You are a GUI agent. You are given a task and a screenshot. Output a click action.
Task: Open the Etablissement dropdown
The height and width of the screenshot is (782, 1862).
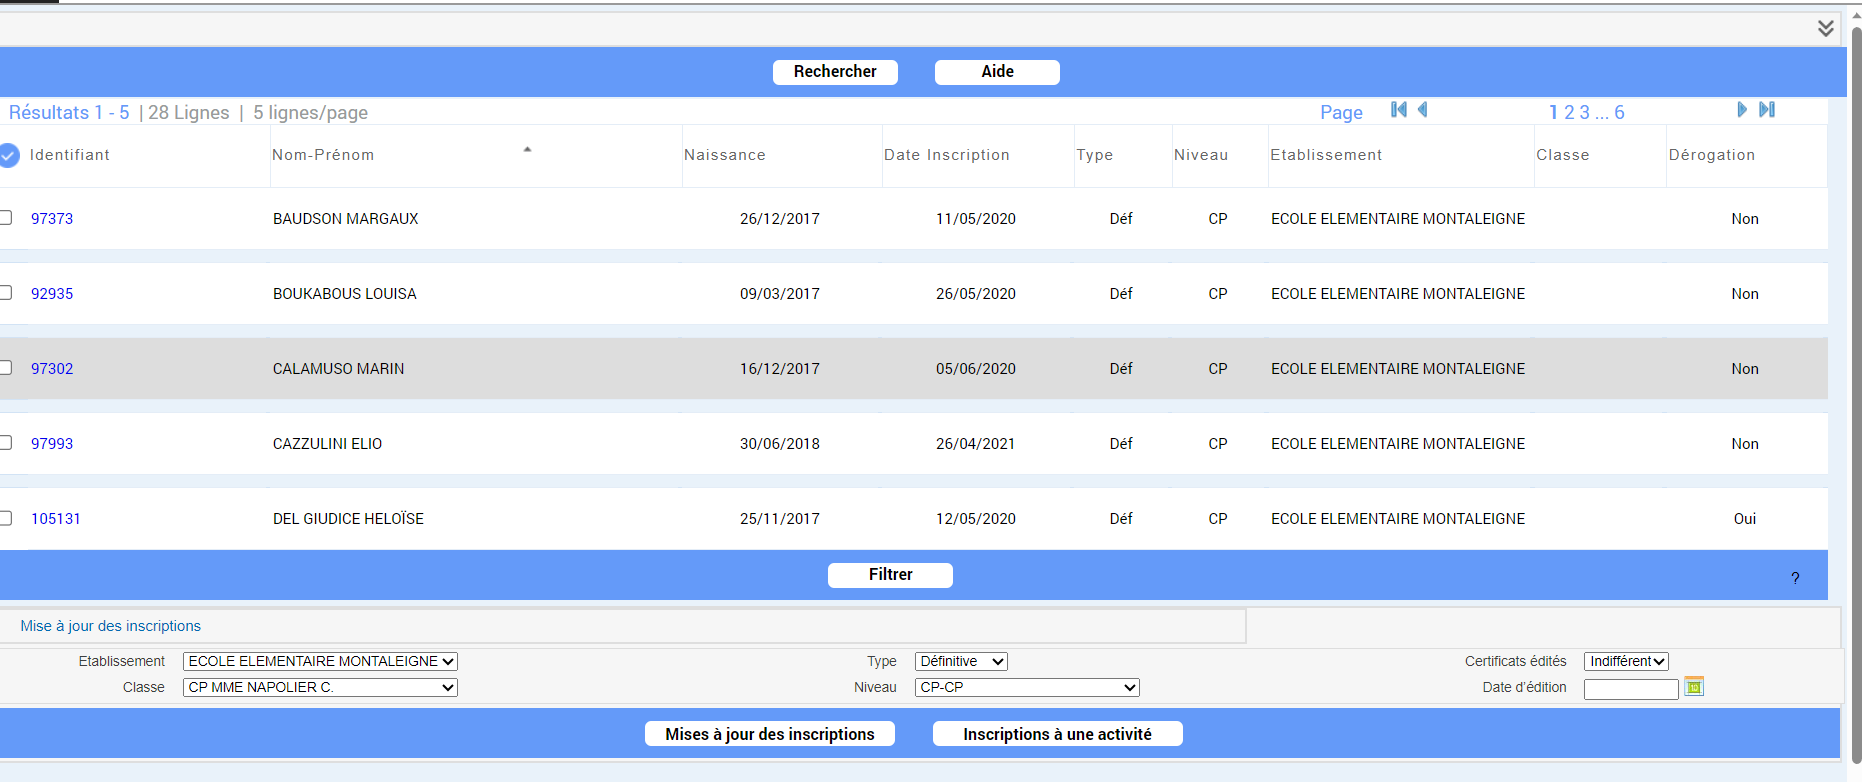[320, 661]
